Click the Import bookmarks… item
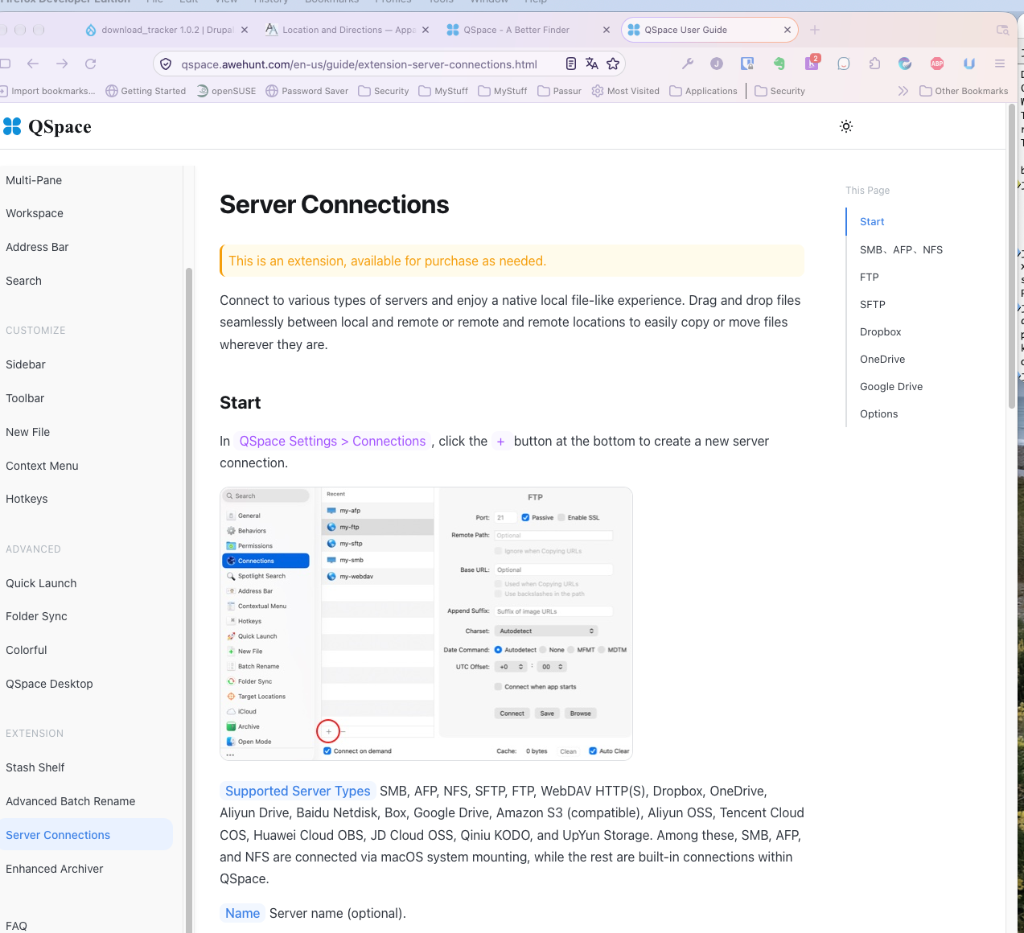This screenshot has width=1024, height=933. [48, 91]
